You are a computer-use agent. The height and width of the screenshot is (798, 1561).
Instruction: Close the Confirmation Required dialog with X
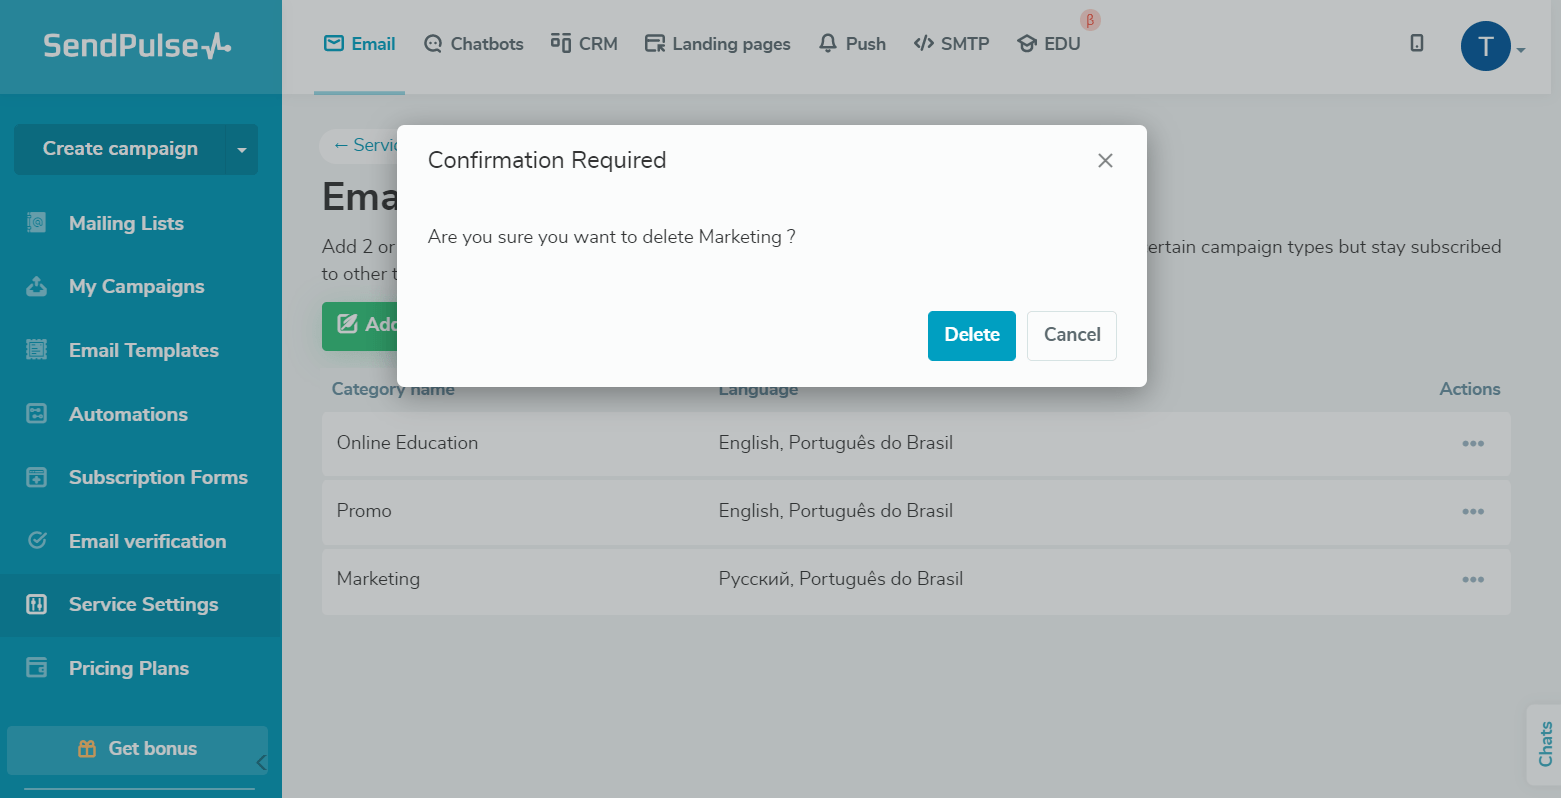click(1105, 161)
